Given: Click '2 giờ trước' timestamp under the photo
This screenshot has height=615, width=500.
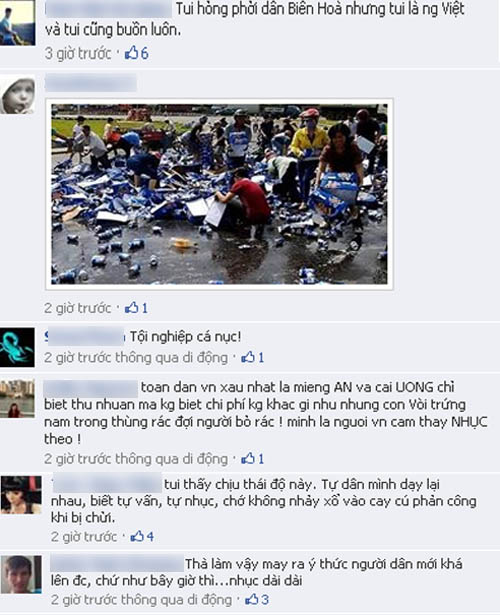Looking at the screenshot, I should tap(78, 308).
